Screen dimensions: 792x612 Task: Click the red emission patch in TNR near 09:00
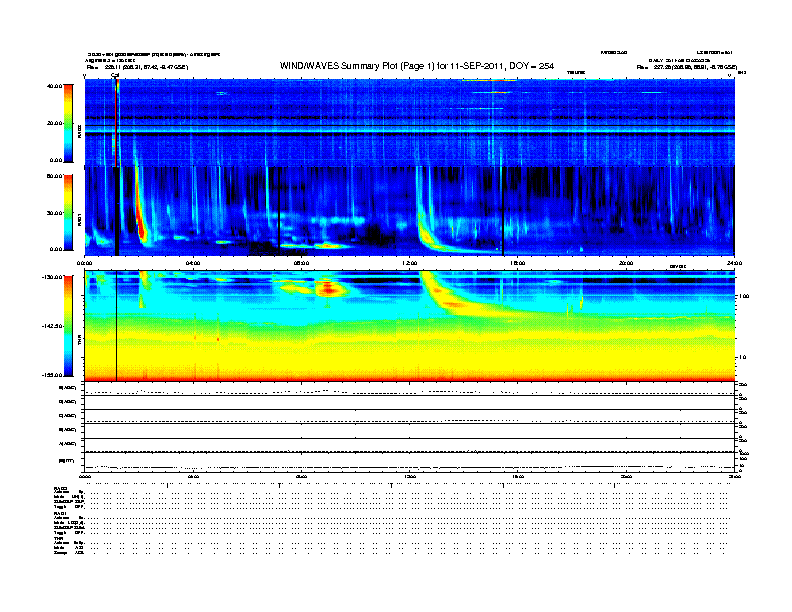point(328,289)
